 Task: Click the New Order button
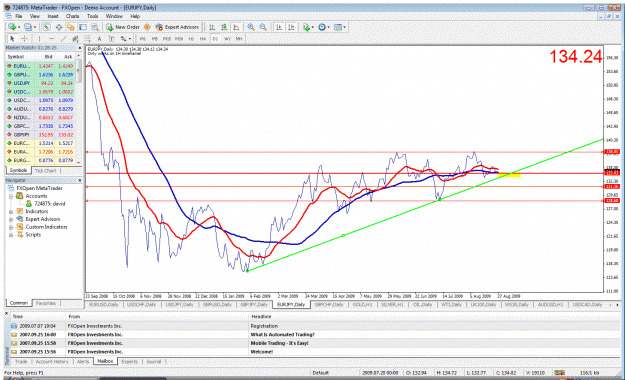point(123,27)
